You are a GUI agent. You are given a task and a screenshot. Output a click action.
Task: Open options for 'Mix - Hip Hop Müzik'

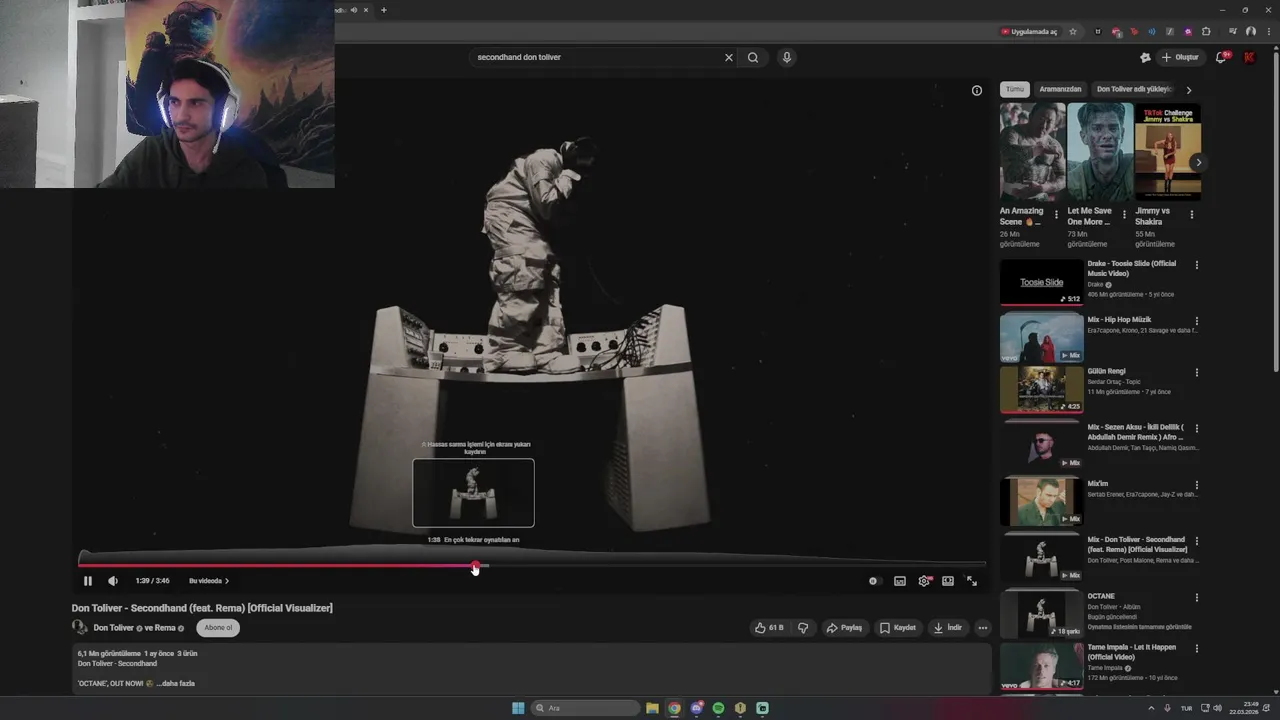click(x=1196, y=321)
